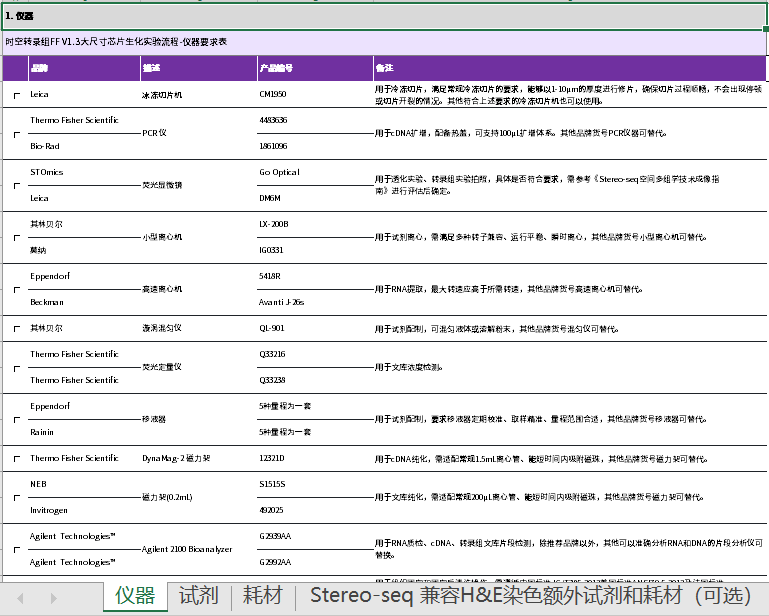Select the 荧光定量仪 description cell
Screen dimensions: 769x616
tap(199, 367)
